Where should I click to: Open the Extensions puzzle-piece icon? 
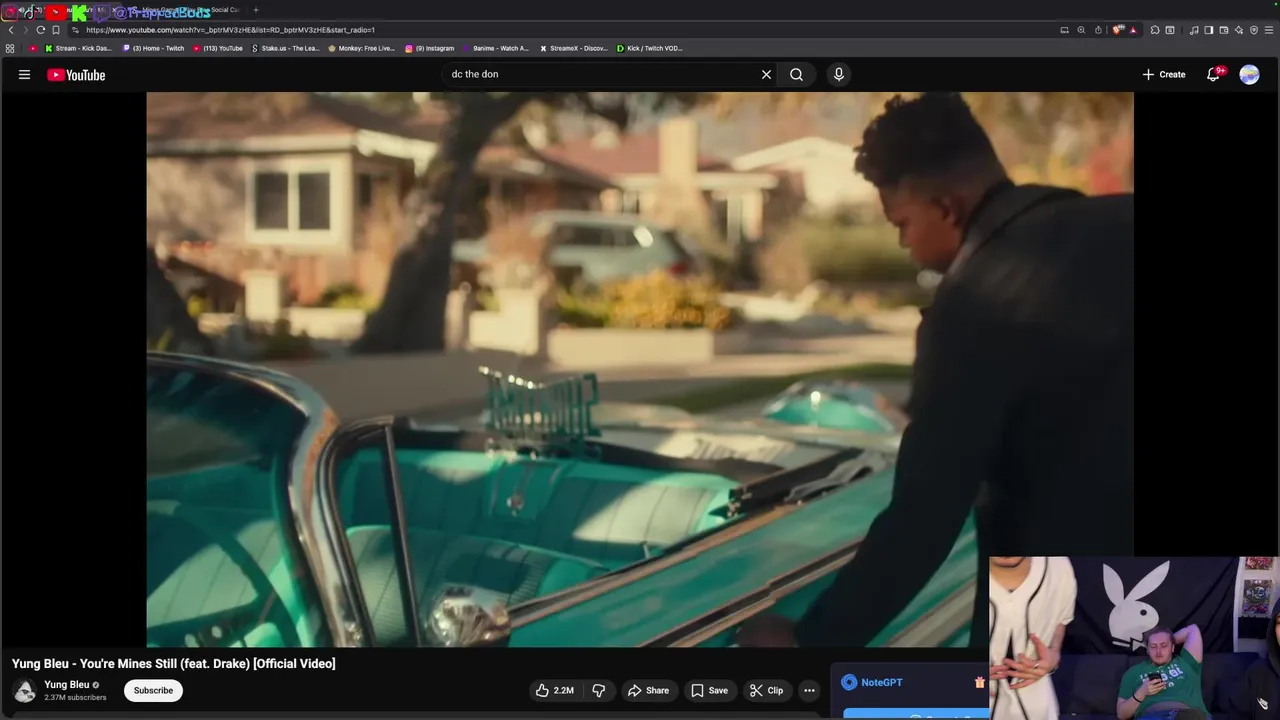tap(1155, 30)
